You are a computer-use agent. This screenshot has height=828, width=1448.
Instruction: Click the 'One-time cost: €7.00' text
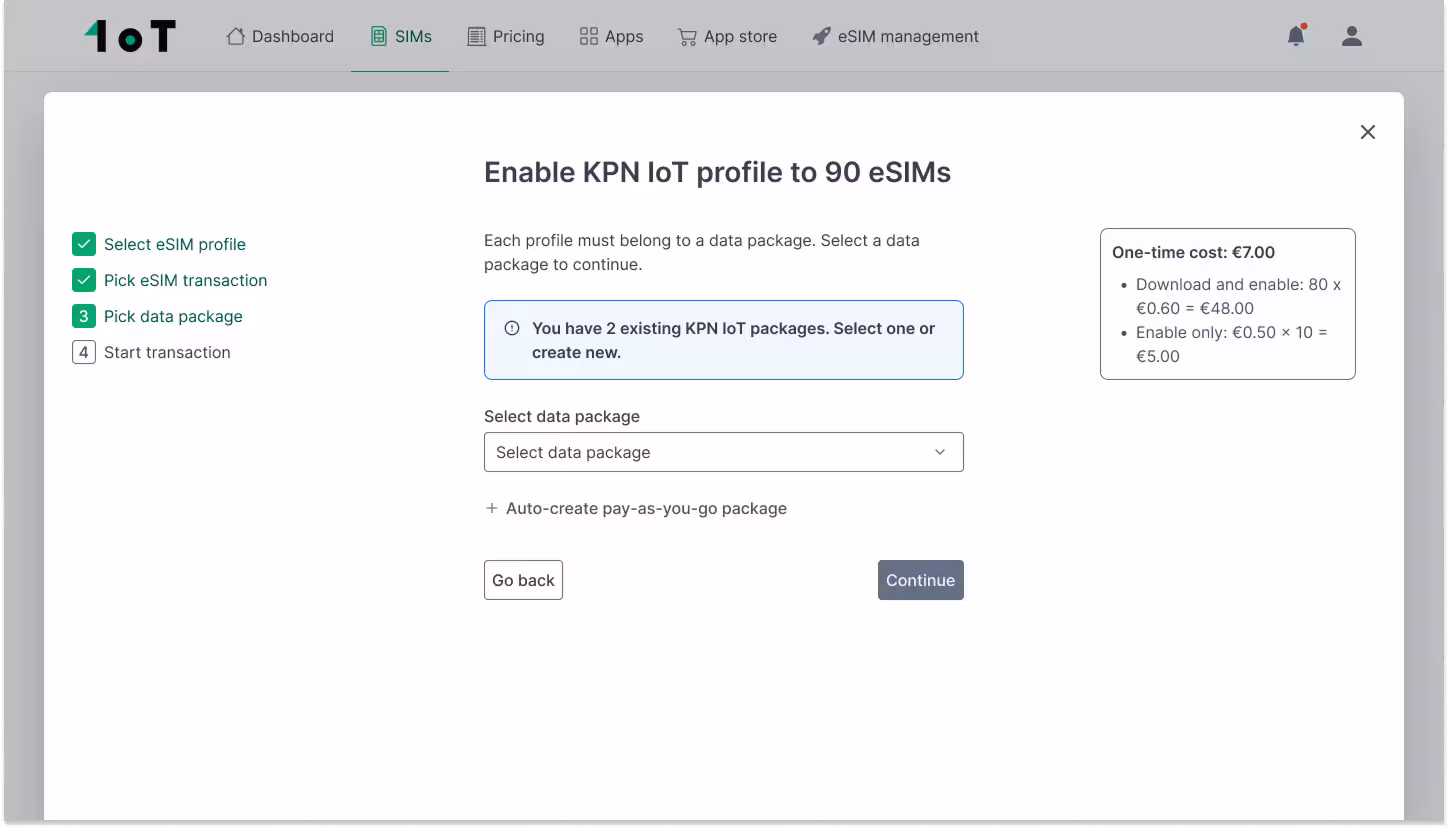tap(1194, 252)
